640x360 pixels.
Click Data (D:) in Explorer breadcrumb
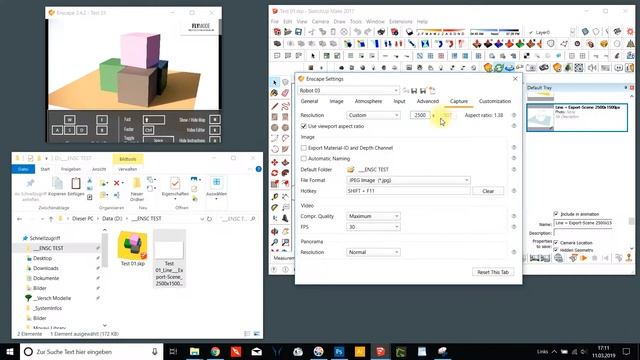112,219
